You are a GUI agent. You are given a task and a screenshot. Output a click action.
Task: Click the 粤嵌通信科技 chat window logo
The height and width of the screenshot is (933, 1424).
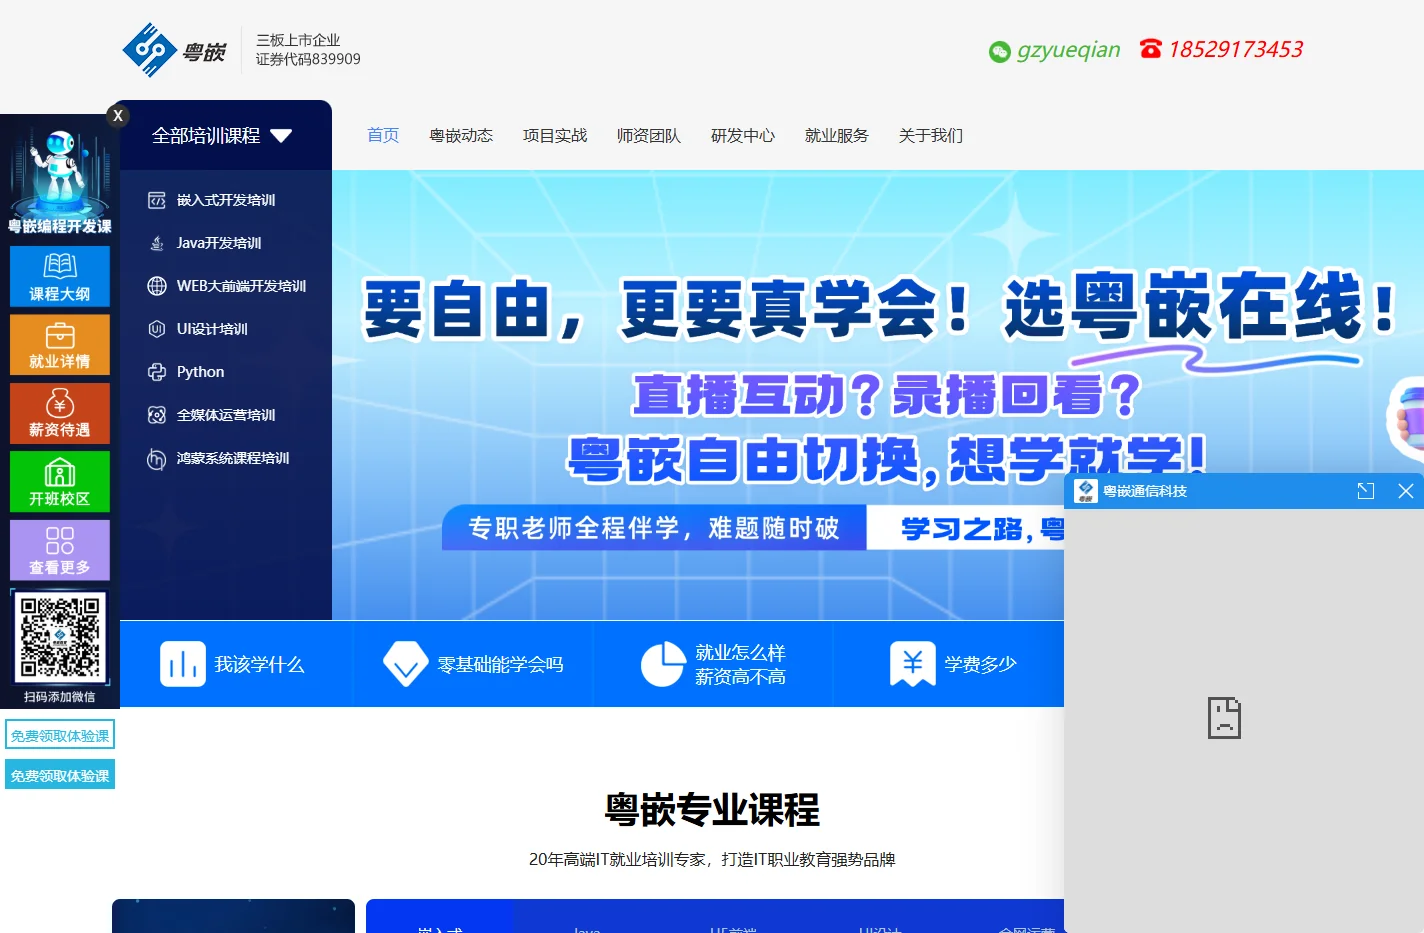point(1086,491)
